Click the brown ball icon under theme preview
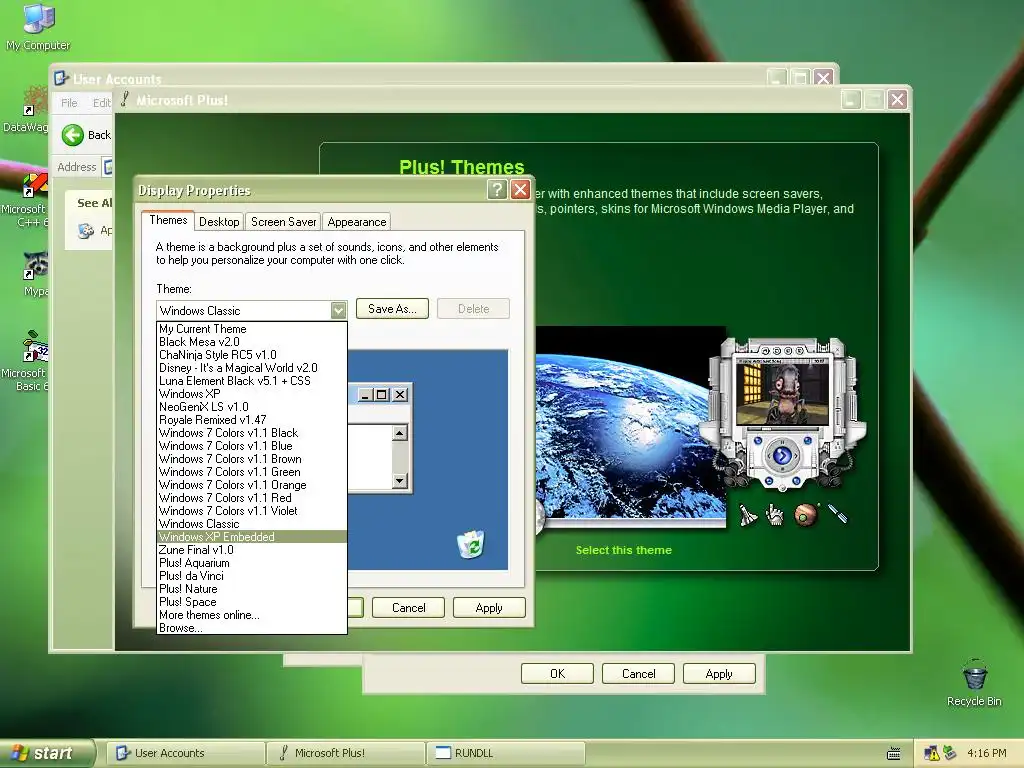Screen dimensions: 1024x768 click(x=806, y=515)
